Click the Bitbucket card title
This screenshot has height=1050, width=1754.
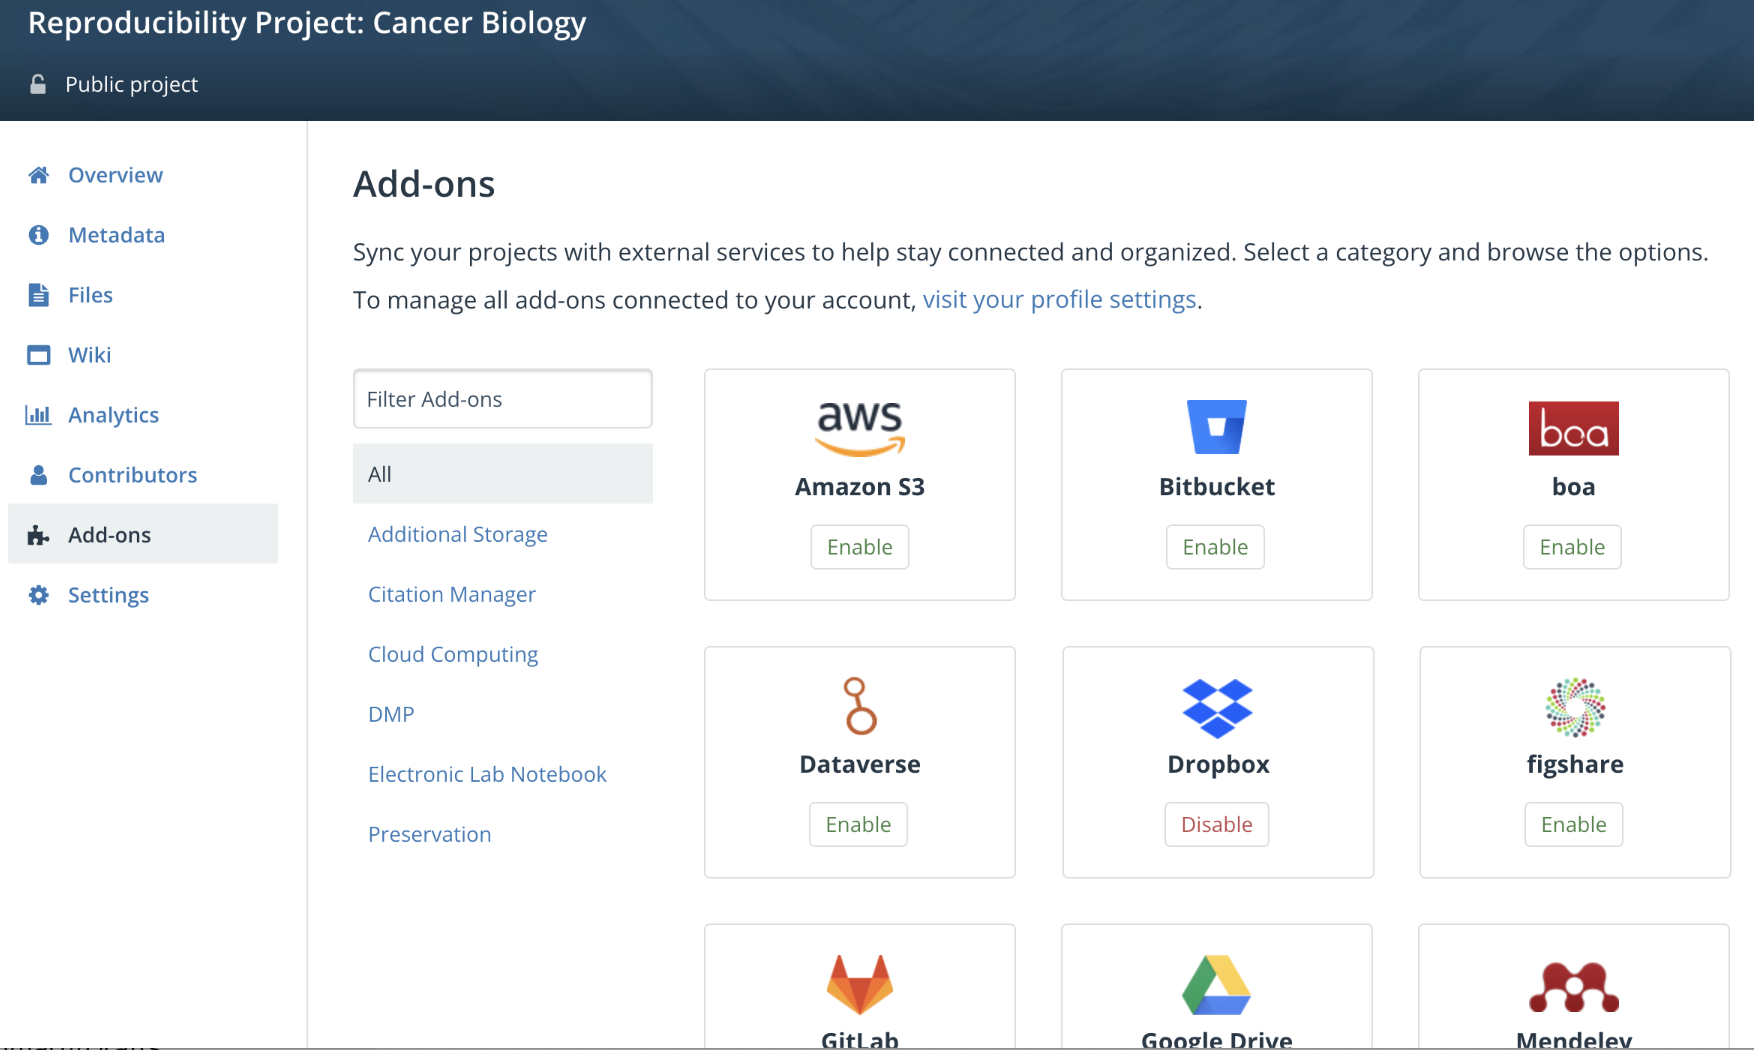click(1217, 487)
